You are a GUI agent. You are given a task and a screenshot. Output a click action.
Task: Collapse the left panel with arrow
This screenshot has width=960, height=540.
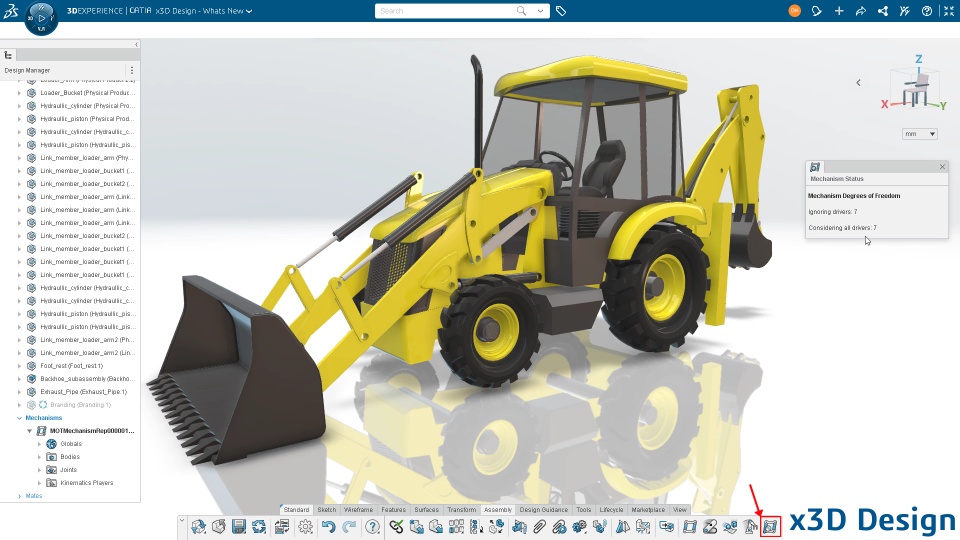point(136,44)
